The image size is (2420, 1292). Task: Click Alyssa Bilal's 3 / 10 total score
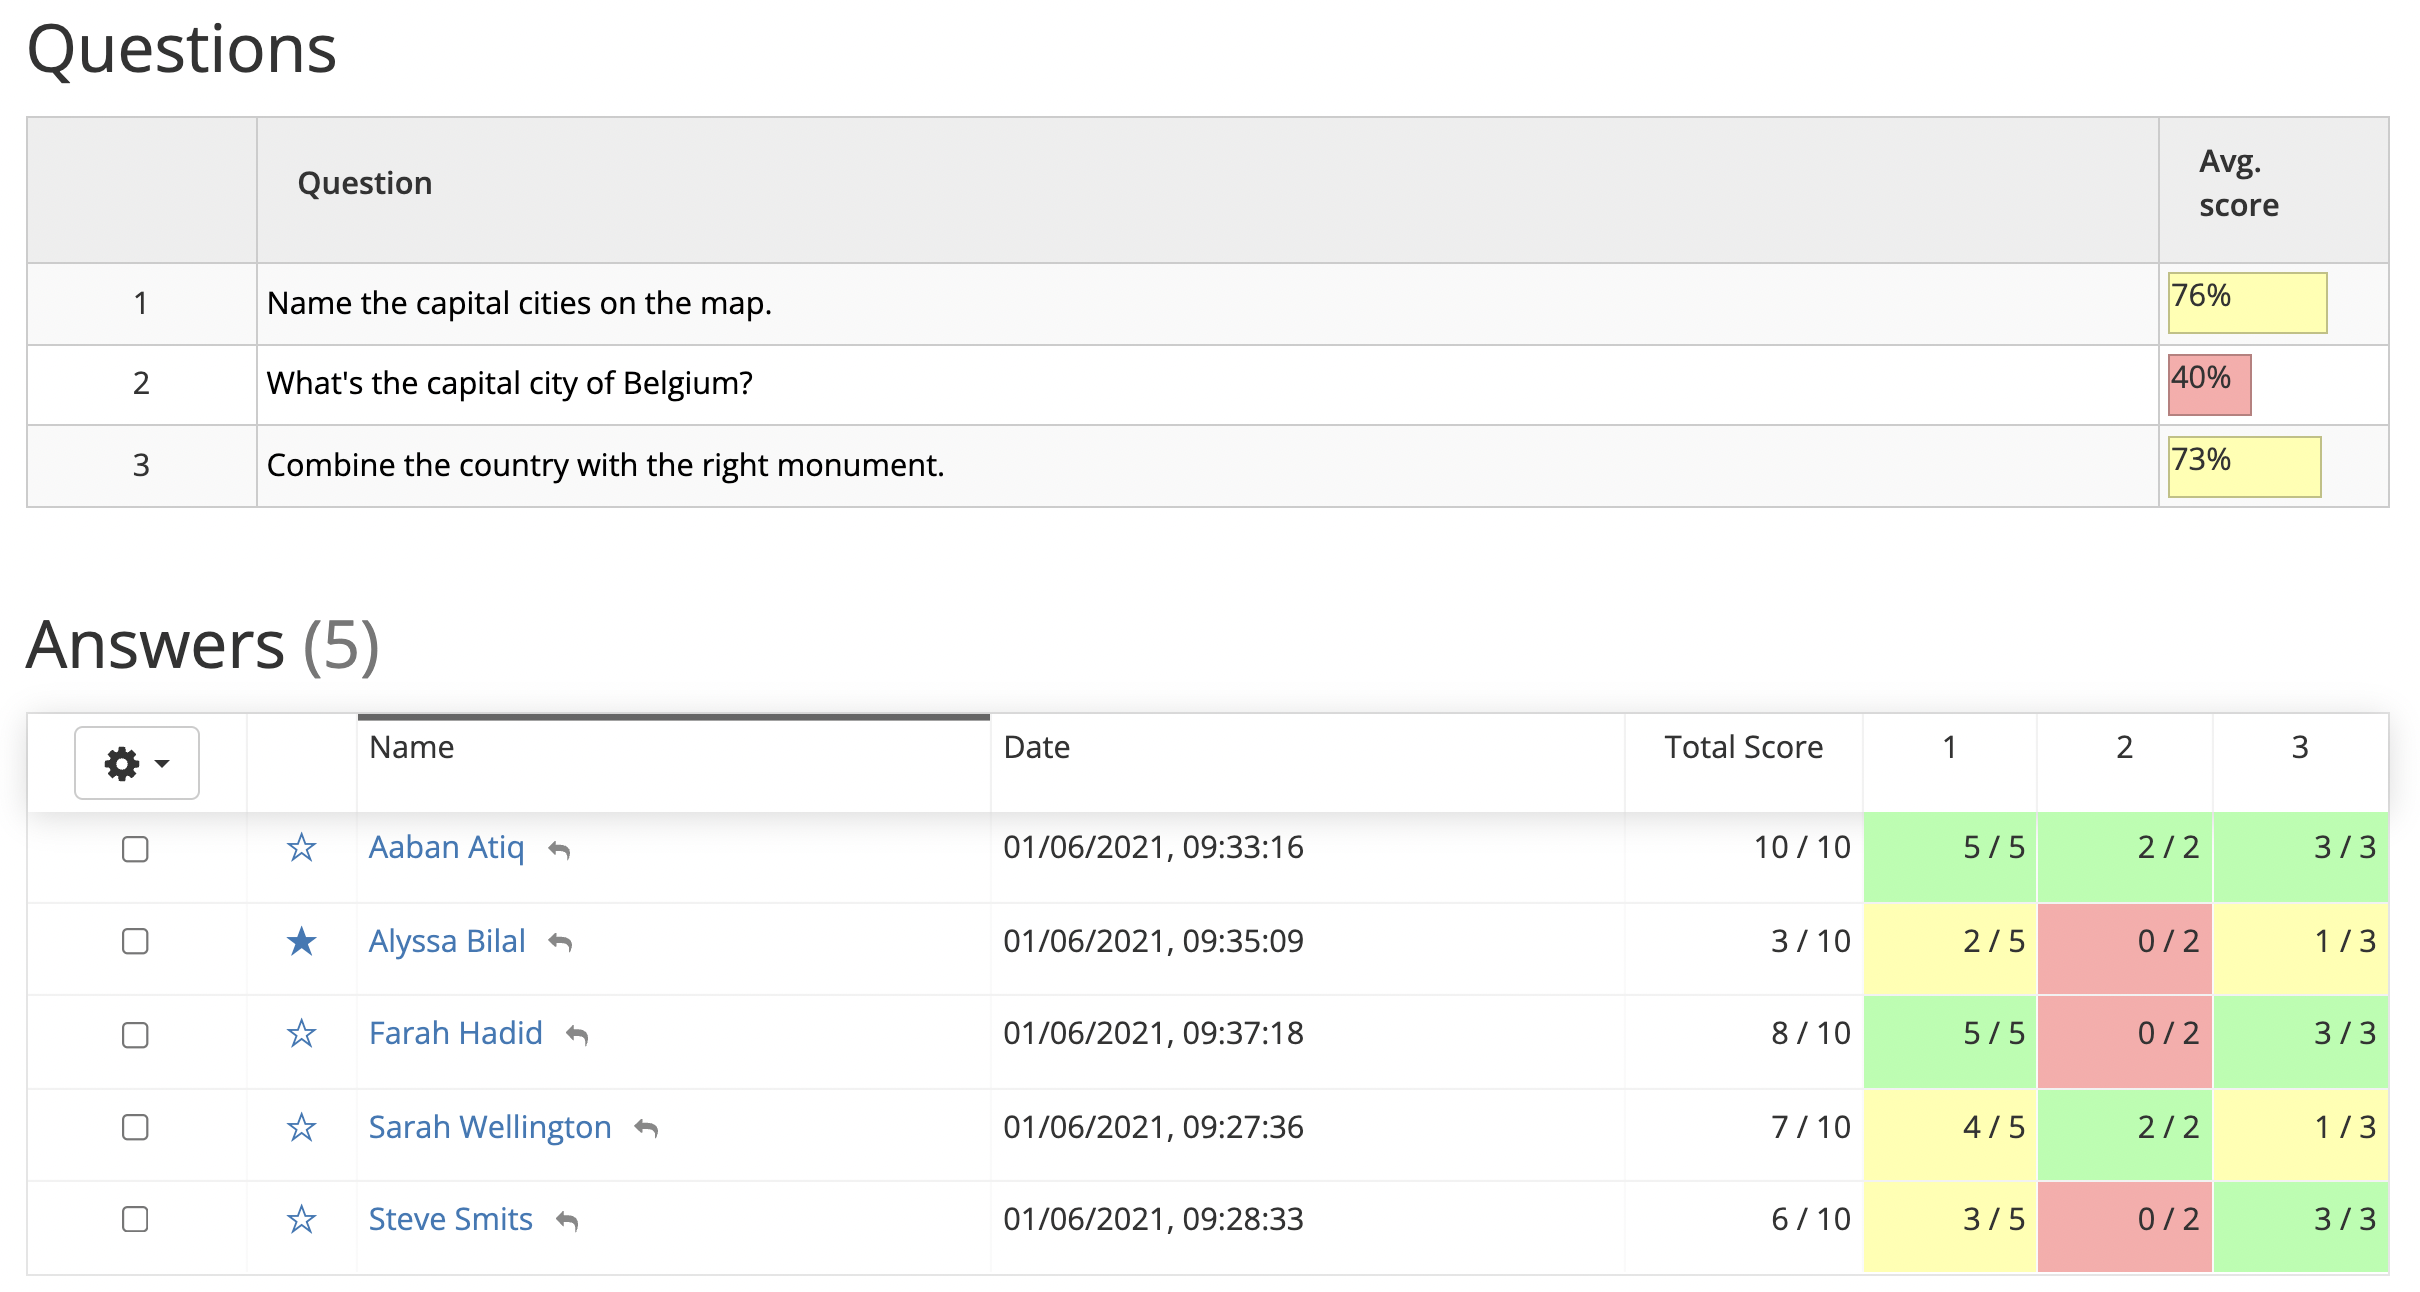pos(1810,941)
